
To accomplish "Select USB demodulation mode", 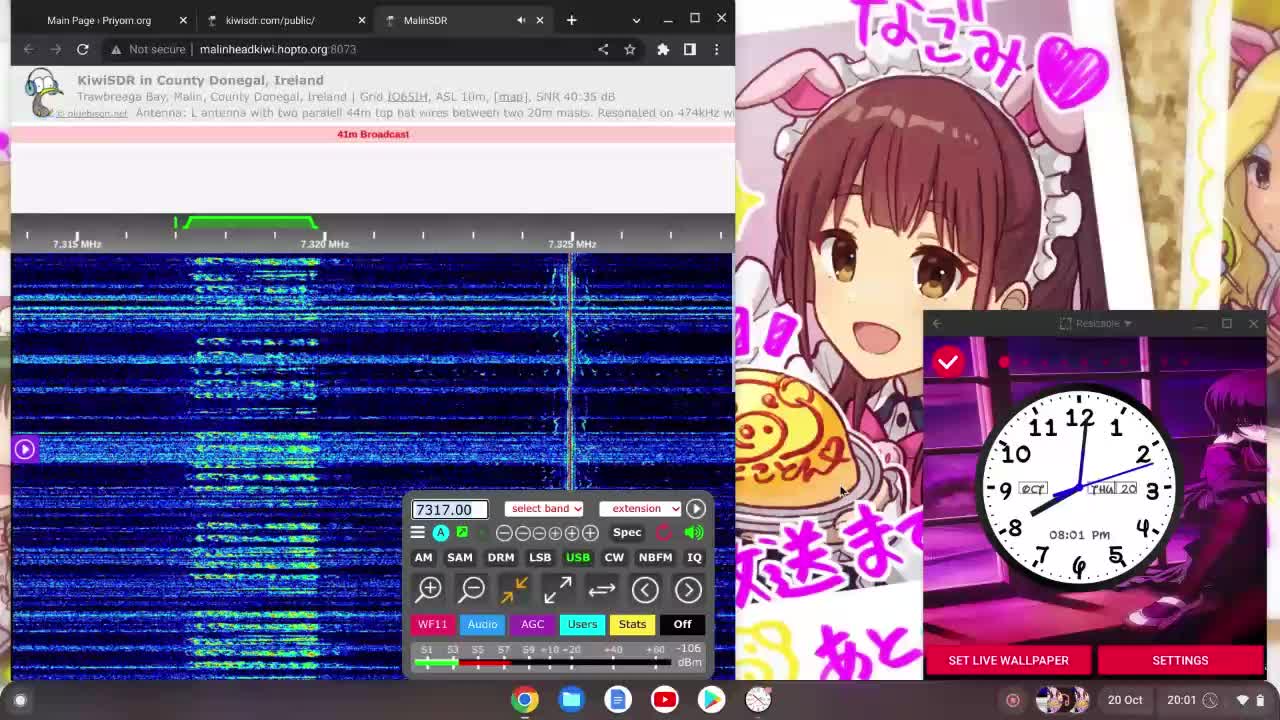I will [578, 557].
